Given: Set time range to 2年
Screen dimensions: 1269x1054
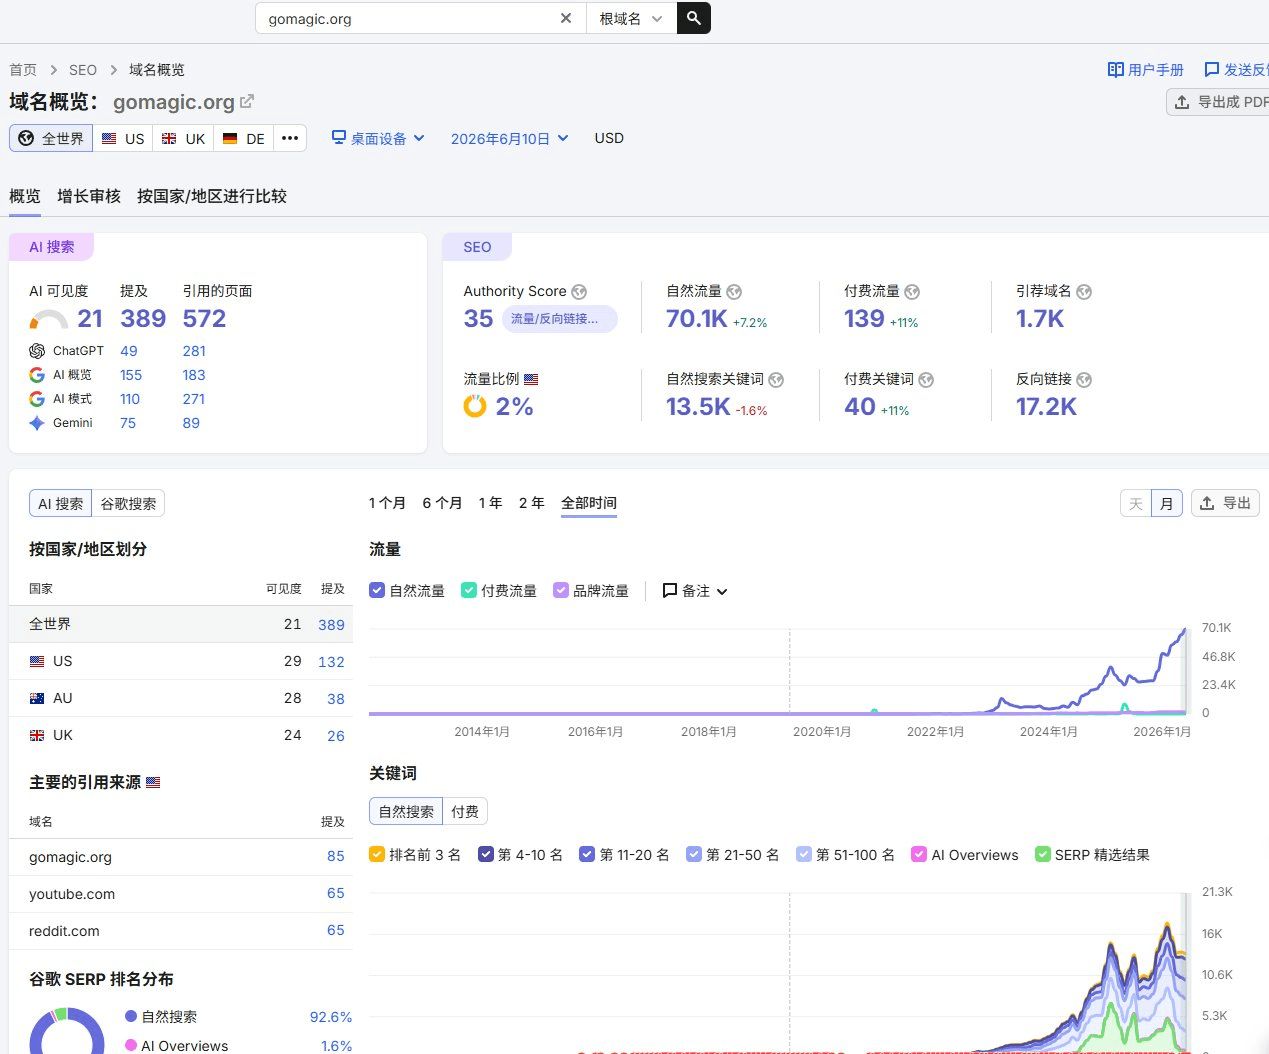Looking at the screenshot, I should 532,503.
